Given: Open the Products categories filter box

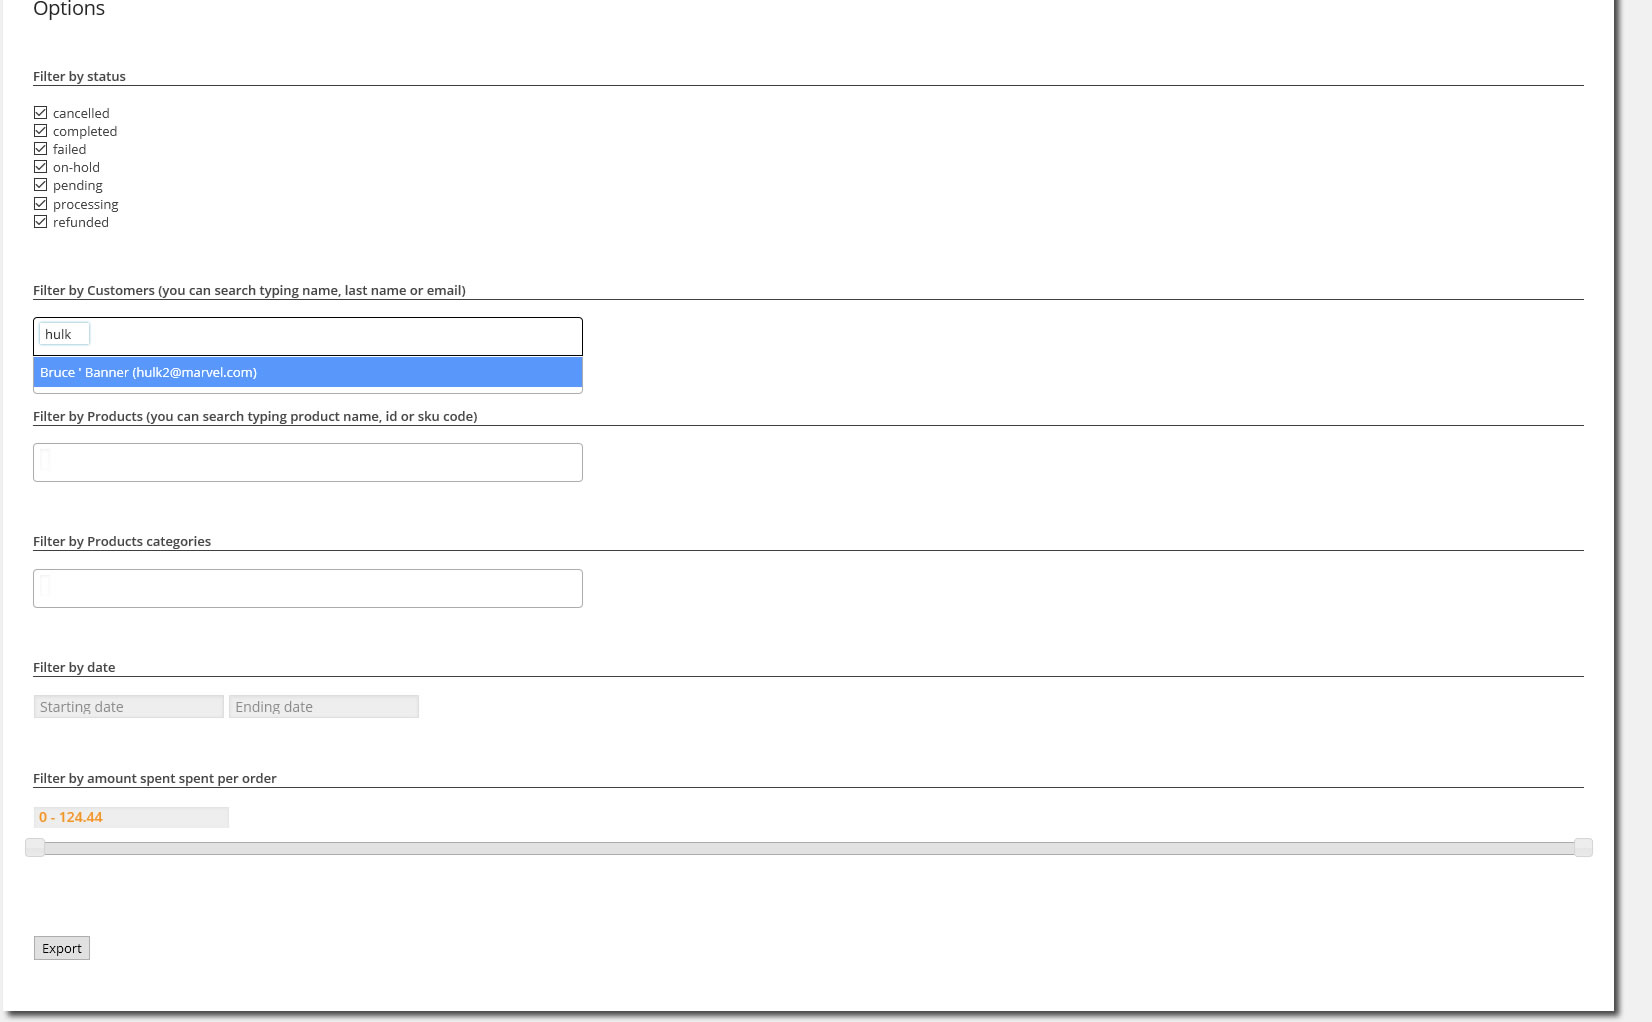Looking at the screenshot, I should pos(308,588).
